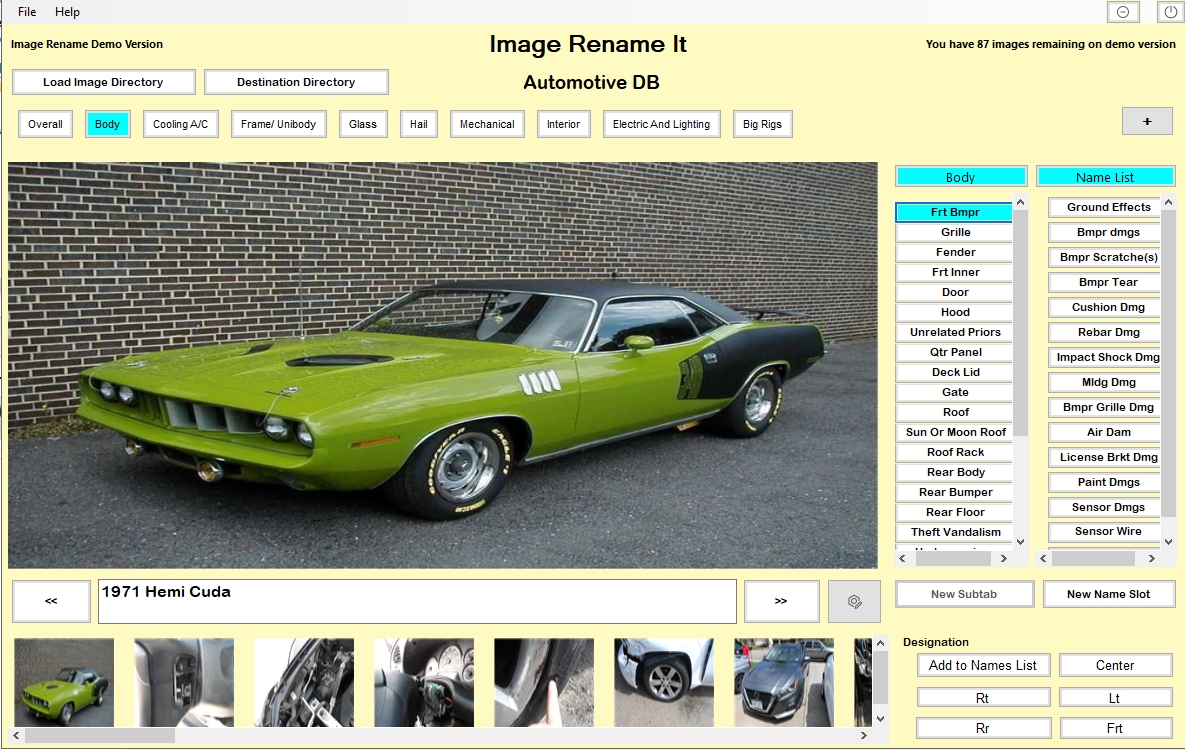Click the Add to Names List button

982,665
